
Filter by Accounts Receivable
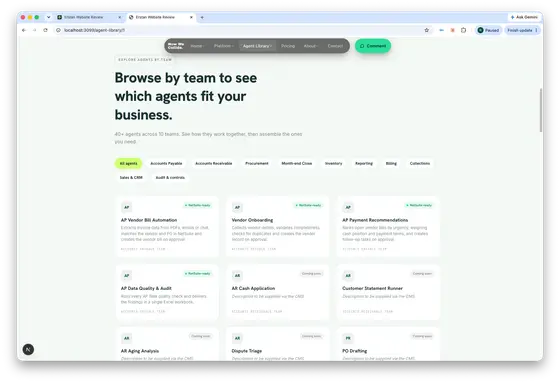pyautogui.click(x=214, y=163)
